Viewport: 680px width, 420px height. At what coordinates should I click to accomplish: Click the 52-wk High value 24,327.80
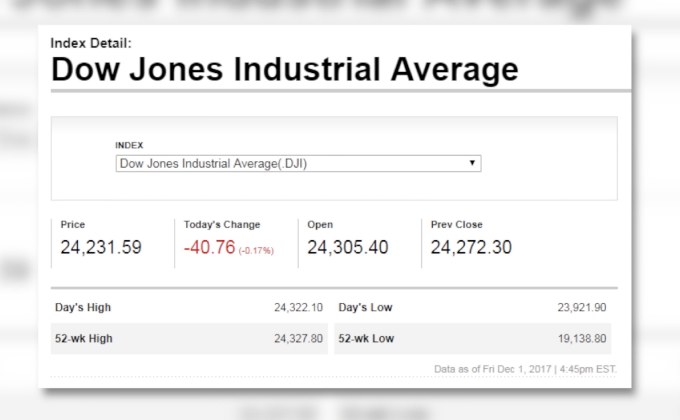298,338
